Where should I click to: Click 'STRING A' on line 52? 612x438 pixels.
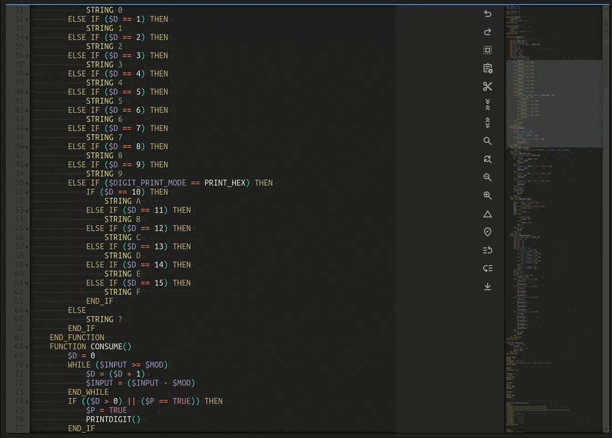122,201
